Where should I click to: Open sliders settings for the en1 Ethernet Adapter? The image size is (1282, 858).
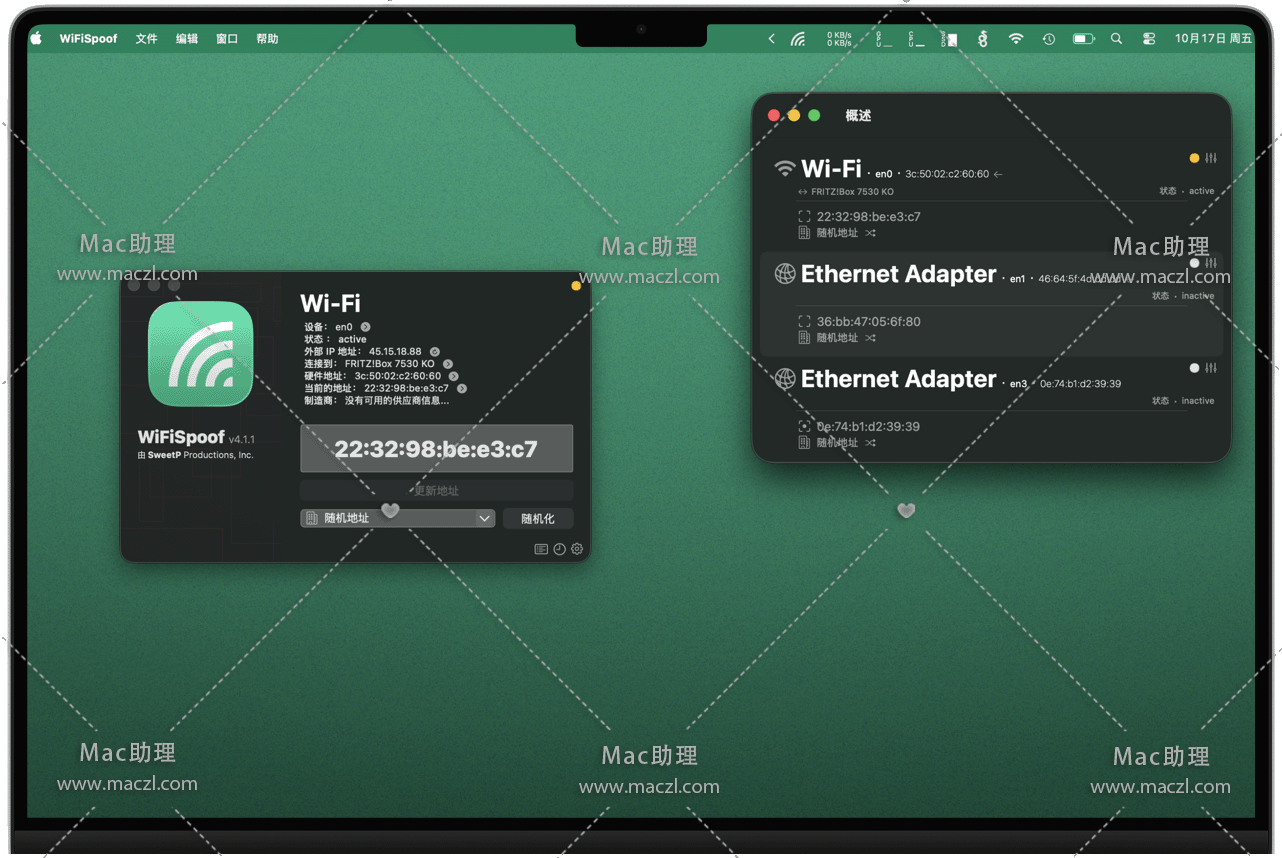[1211, 263]
